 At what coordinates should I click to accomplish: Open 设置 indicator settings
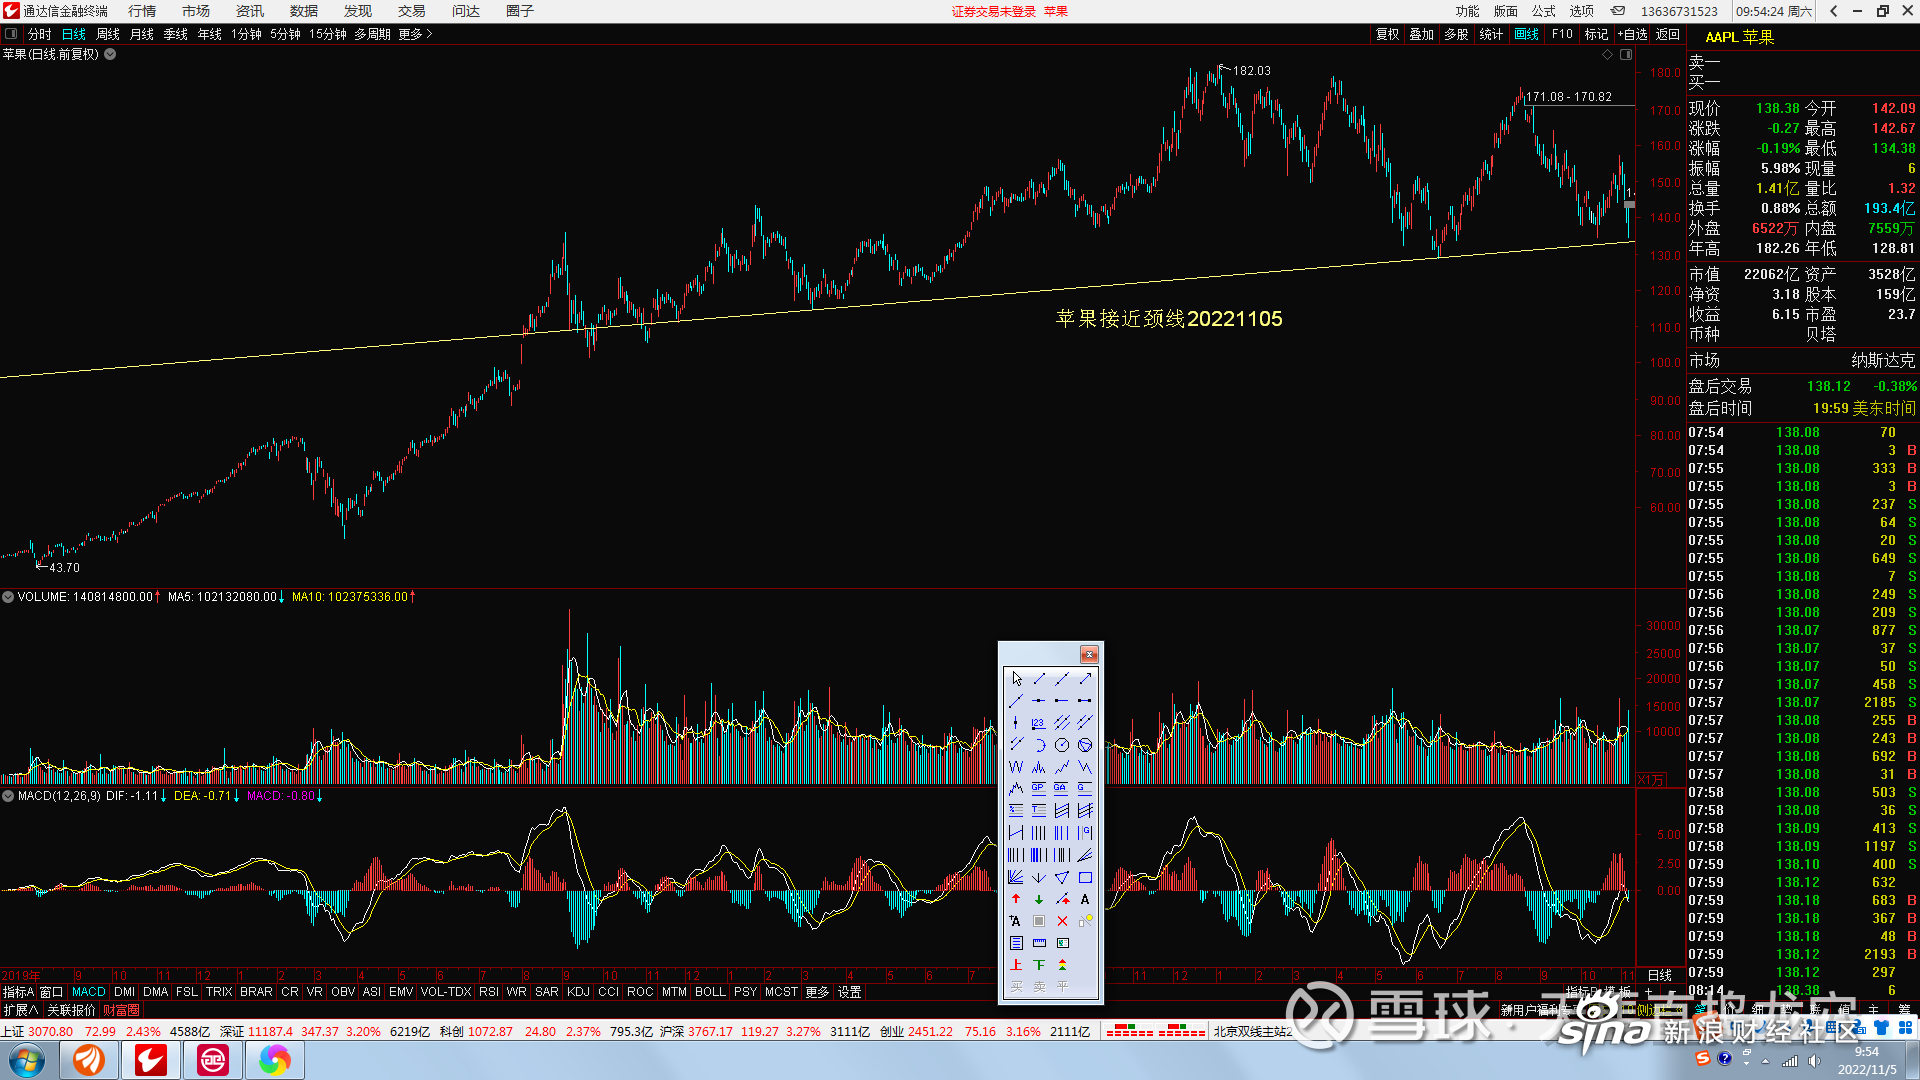[849, 992]
